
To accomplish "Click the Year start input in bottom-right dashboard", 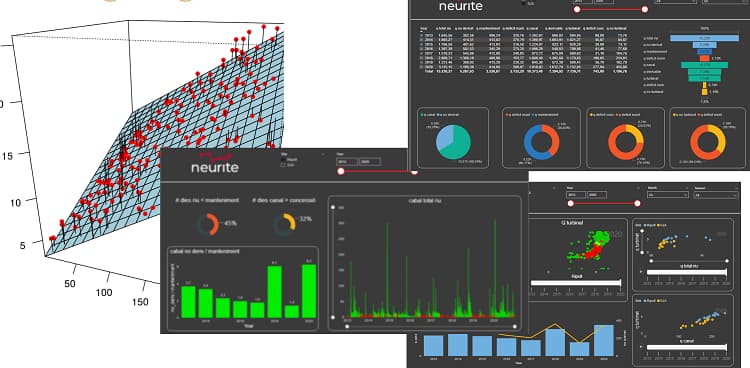I will click(x=576, y=195).
